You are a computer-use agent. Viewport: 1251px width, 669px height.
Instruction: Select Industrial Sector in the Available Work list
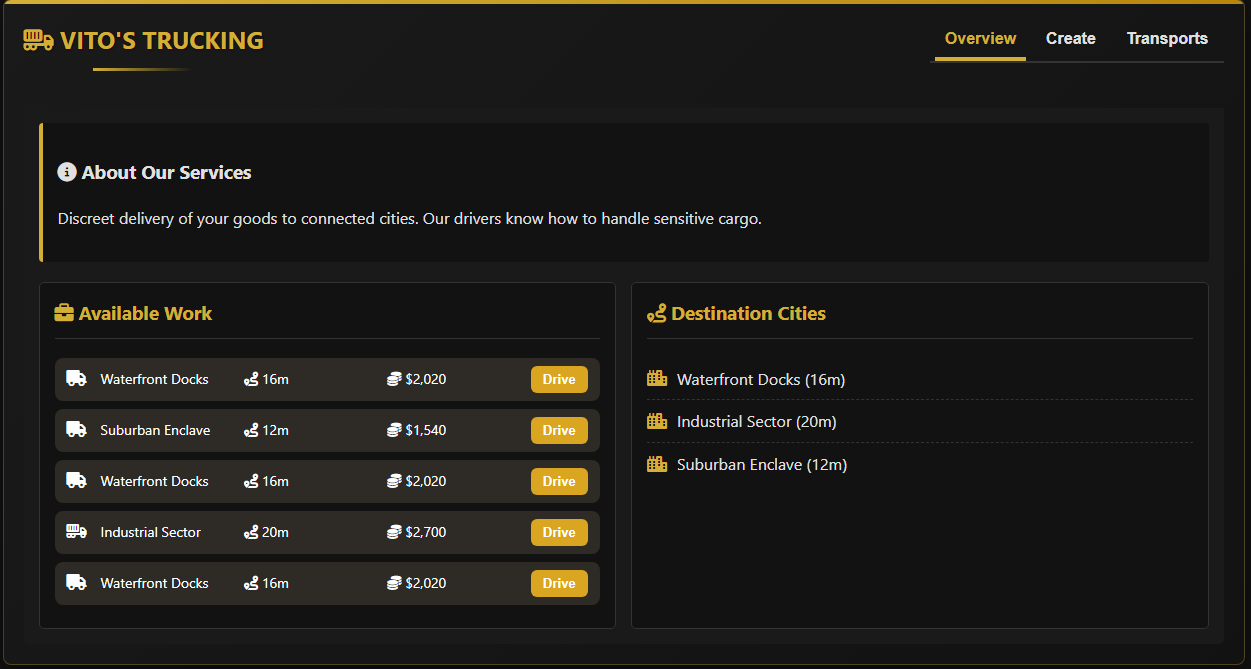(x=150, y=532)
